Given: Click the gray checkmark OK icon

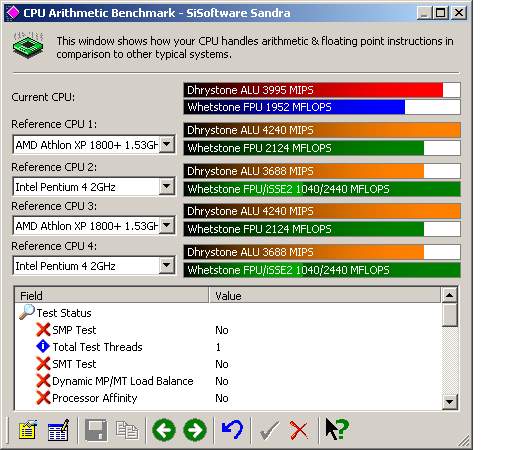Looking at the screenshot, I should tap(269, 430).
